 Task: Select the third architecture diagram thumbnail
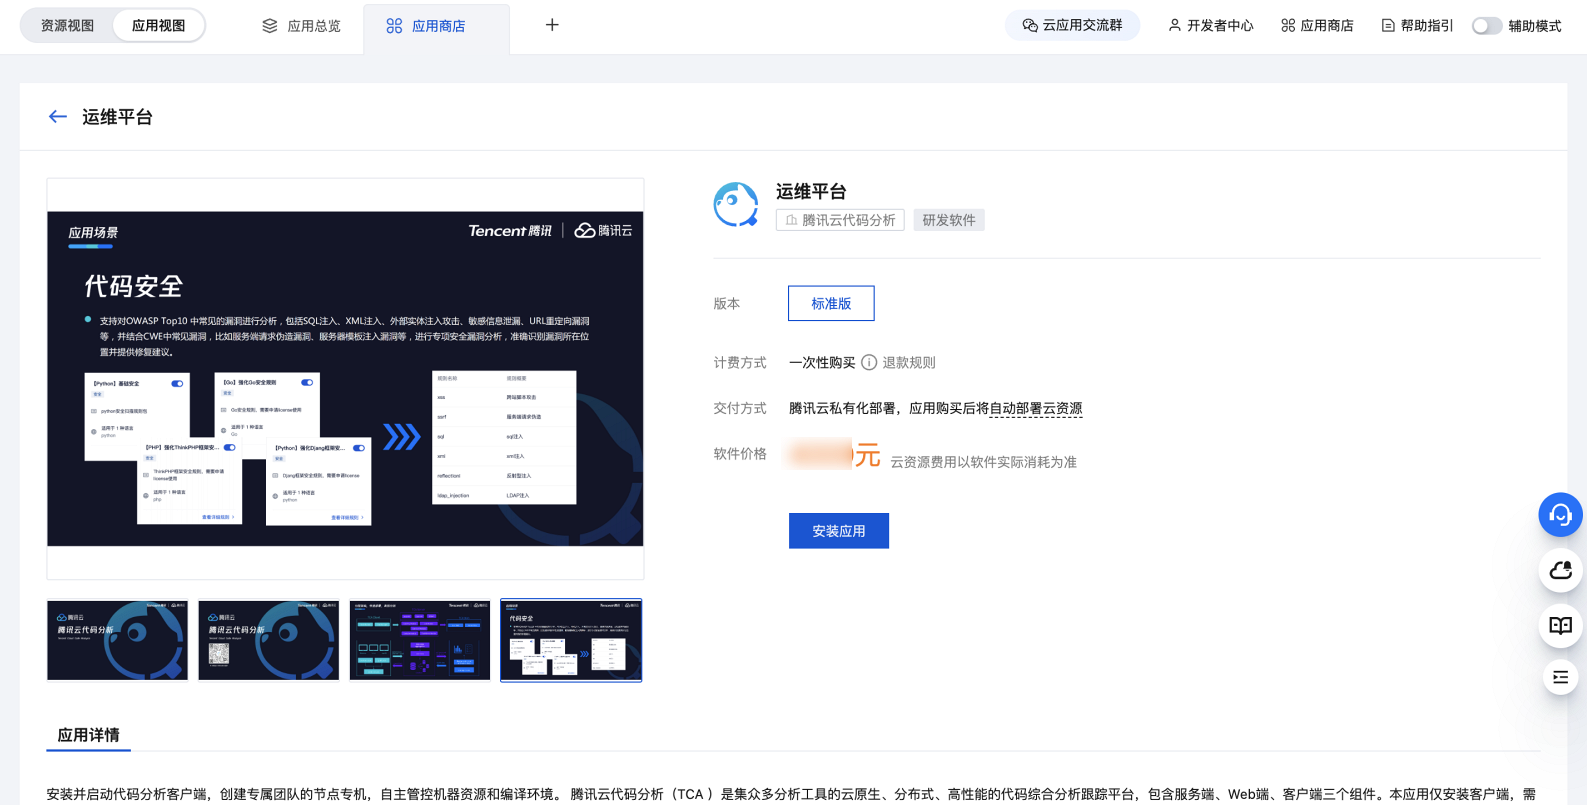(420, 640)
